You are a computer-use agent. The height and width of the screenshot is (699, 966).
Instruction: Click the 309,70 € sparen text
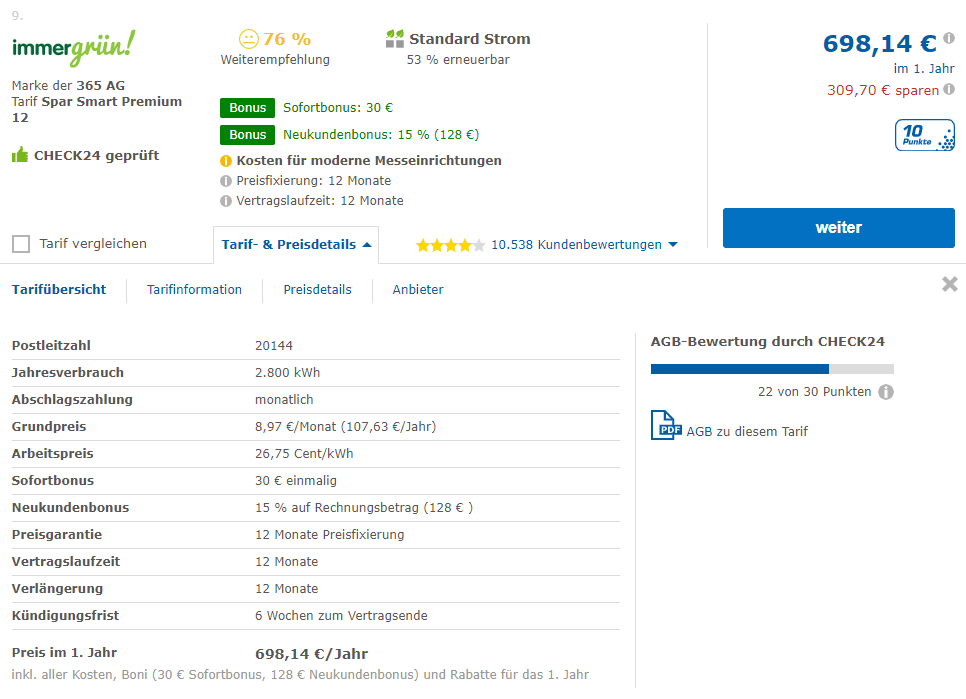(x=883, y=91)
